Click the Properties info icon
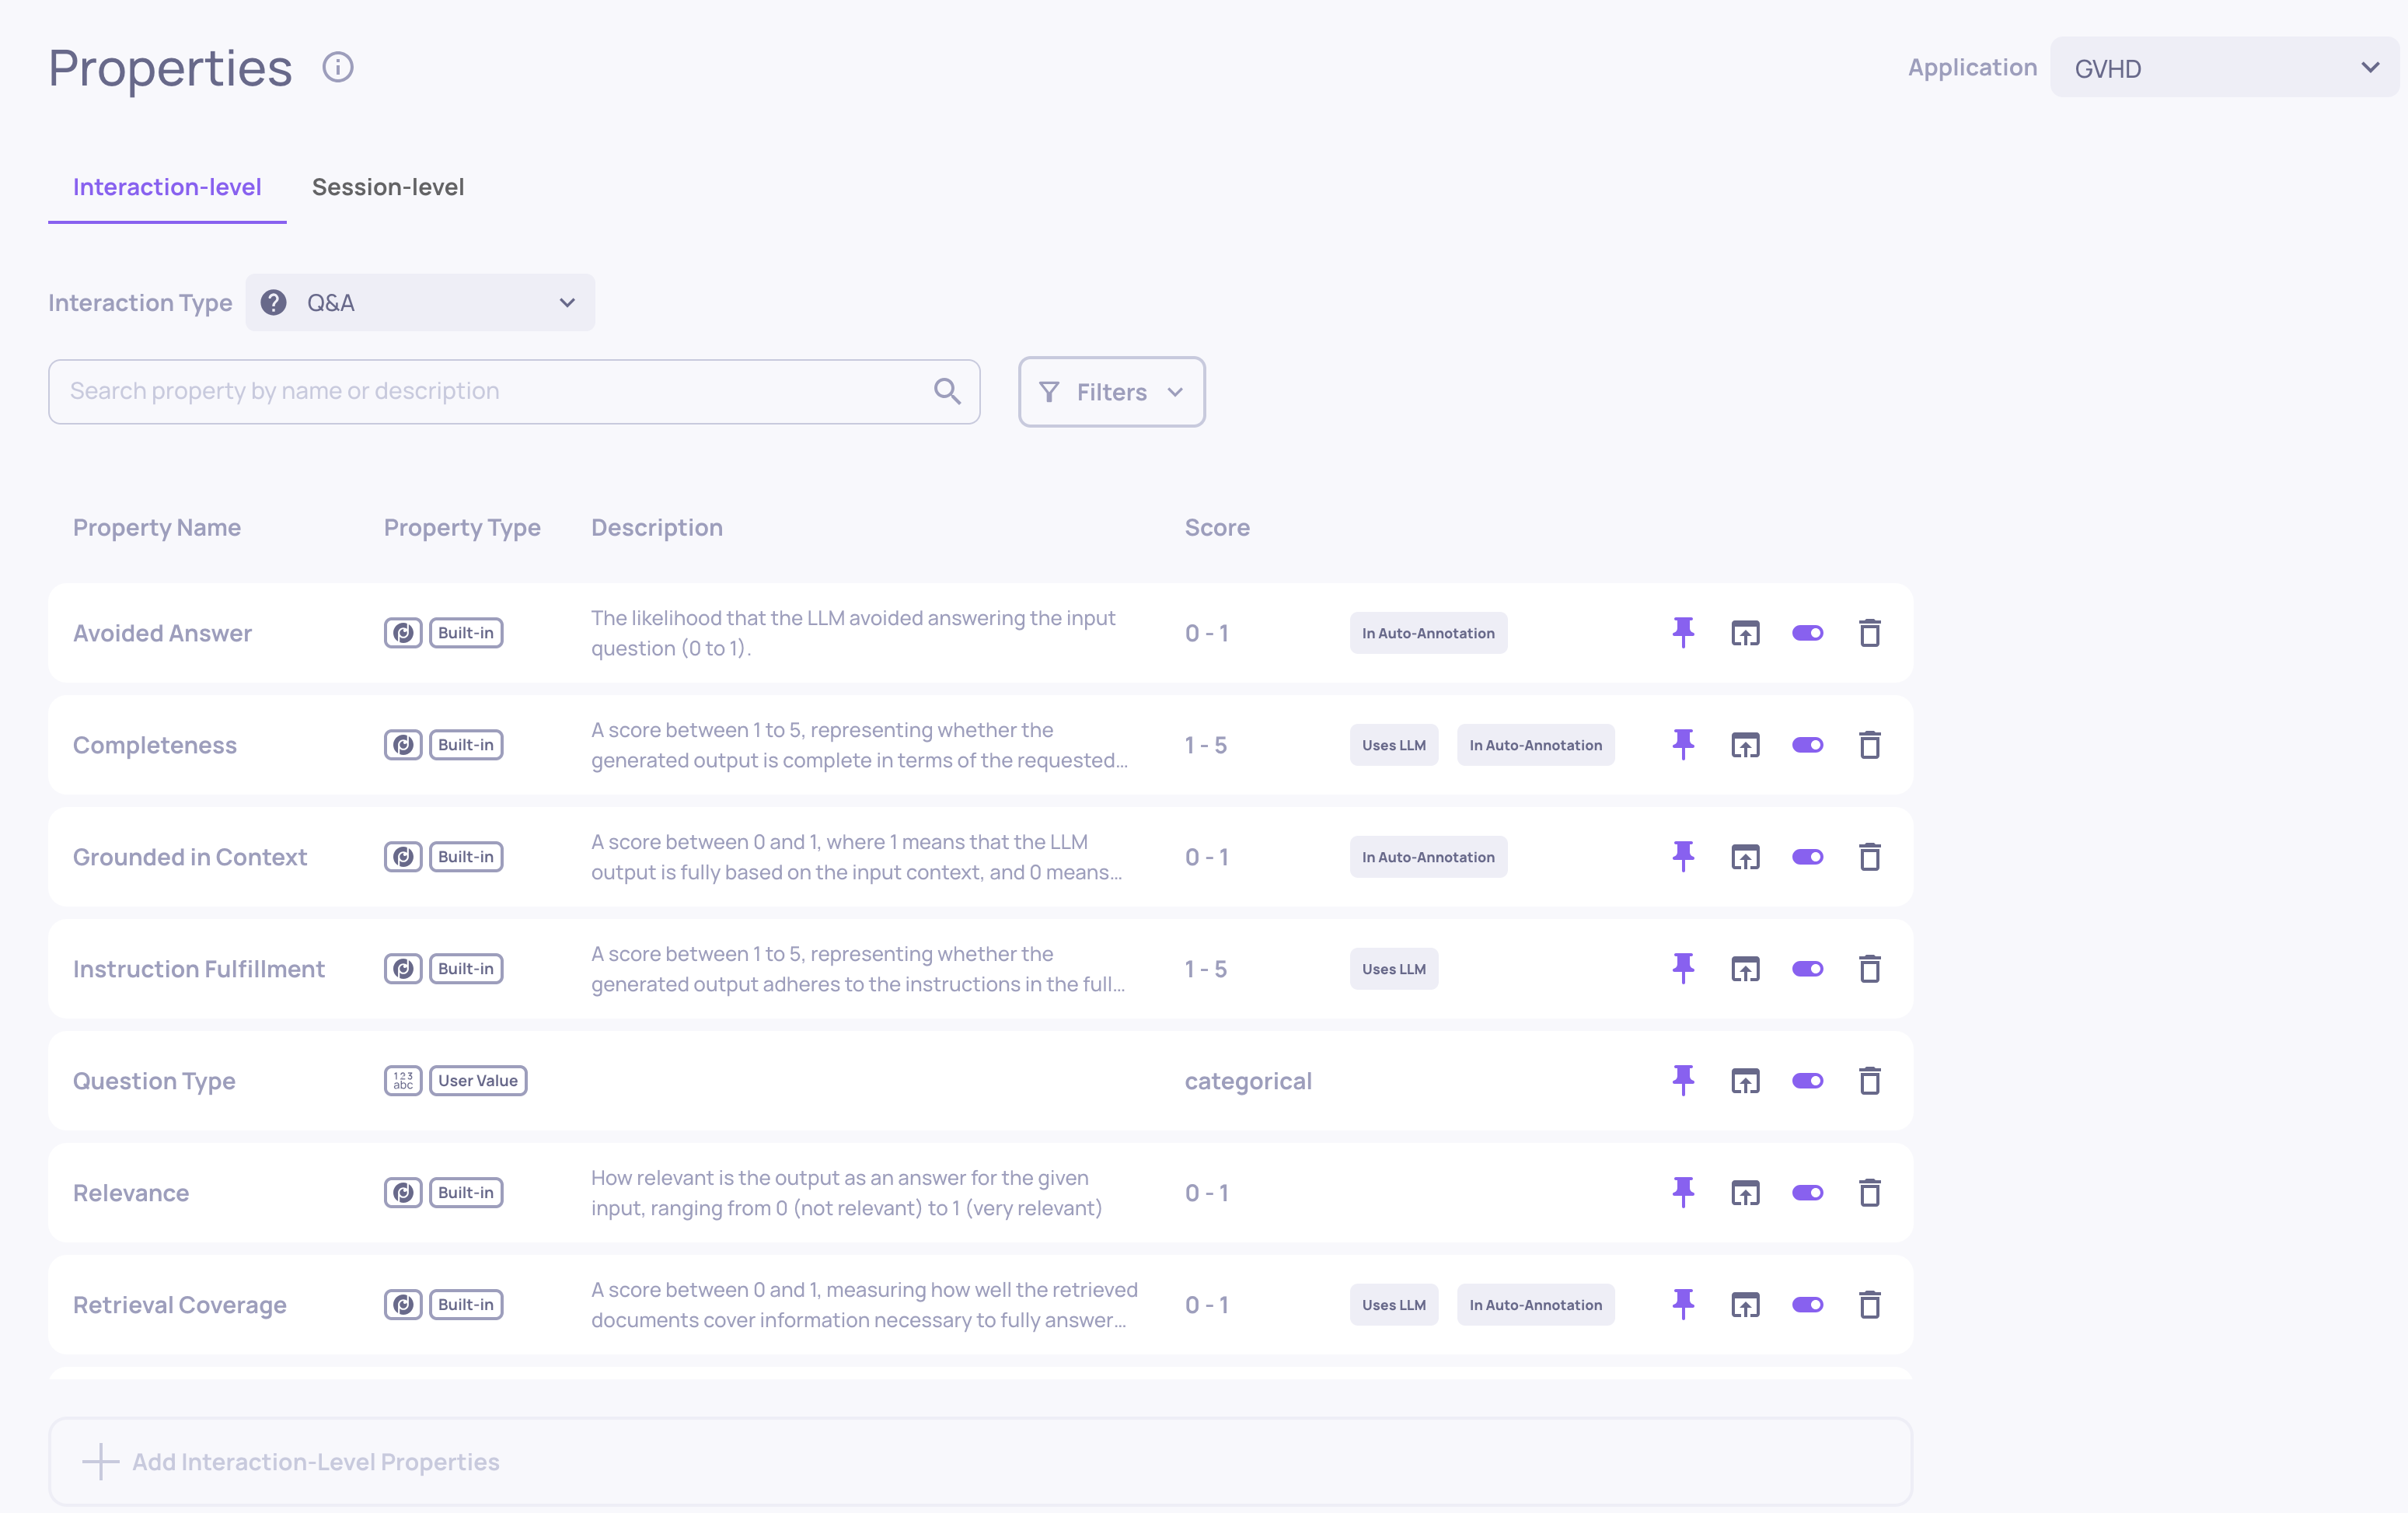Viewport: 2408px width, 1513px height. pos(338,67)
